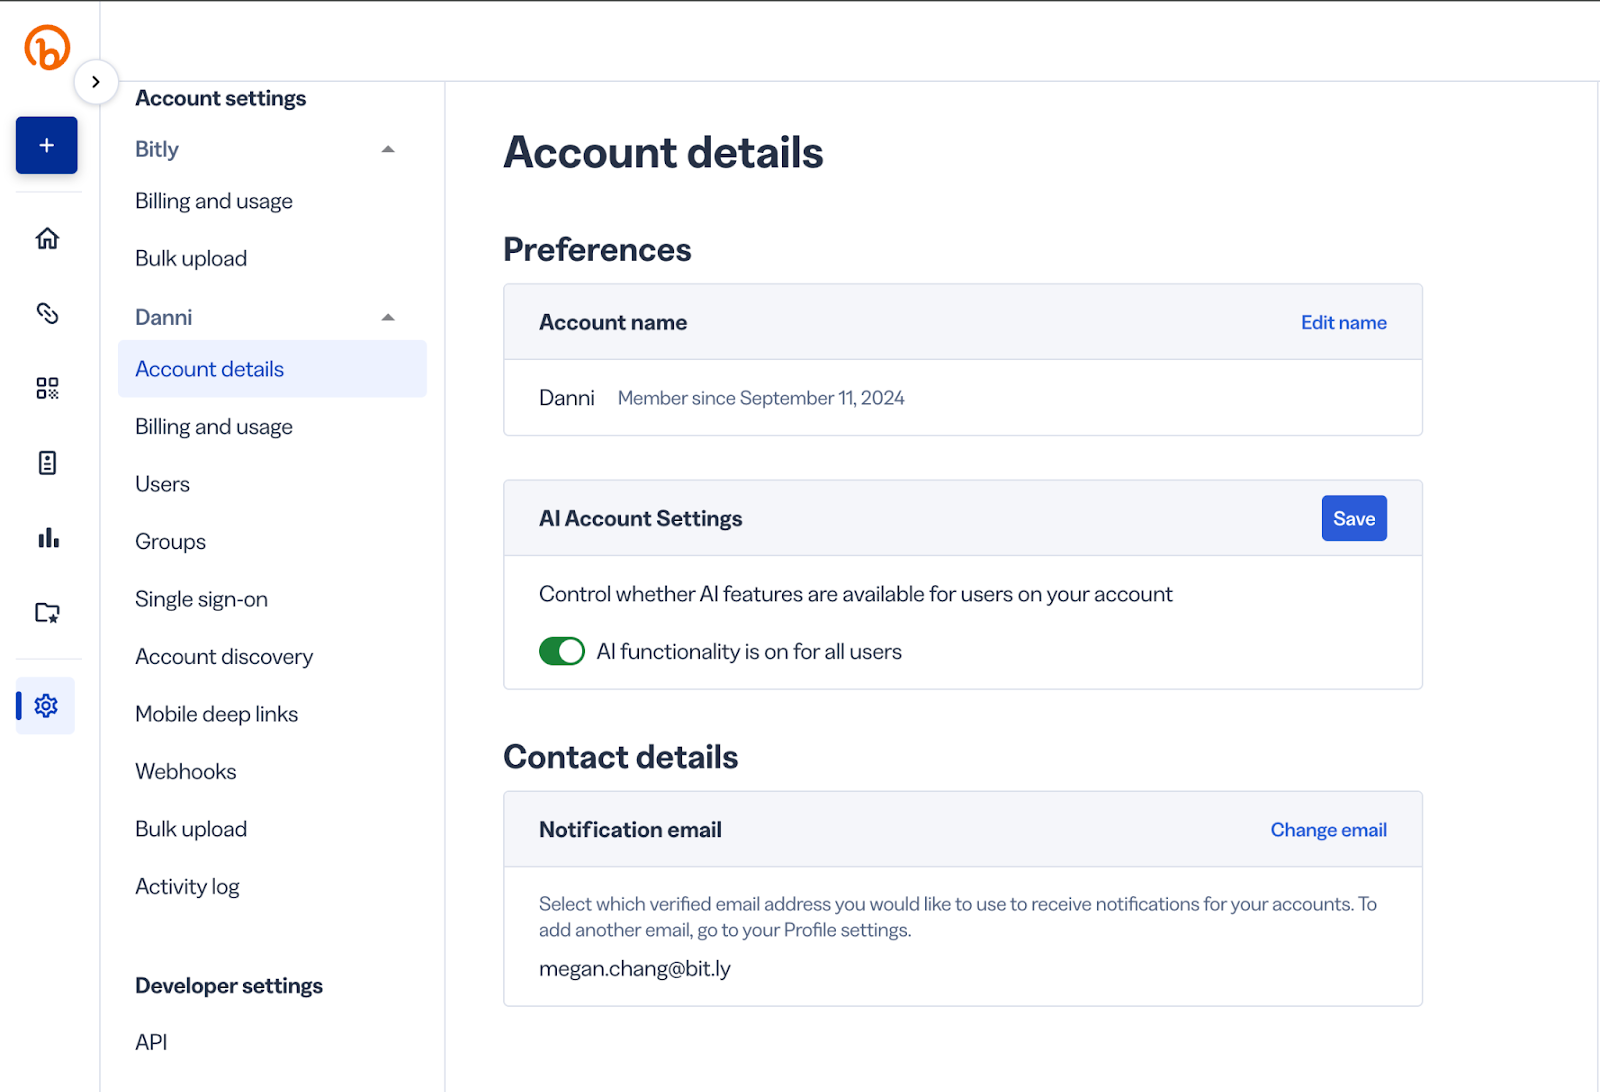Open the Pages document icon

pyautogui.click(x=47, y=463)
